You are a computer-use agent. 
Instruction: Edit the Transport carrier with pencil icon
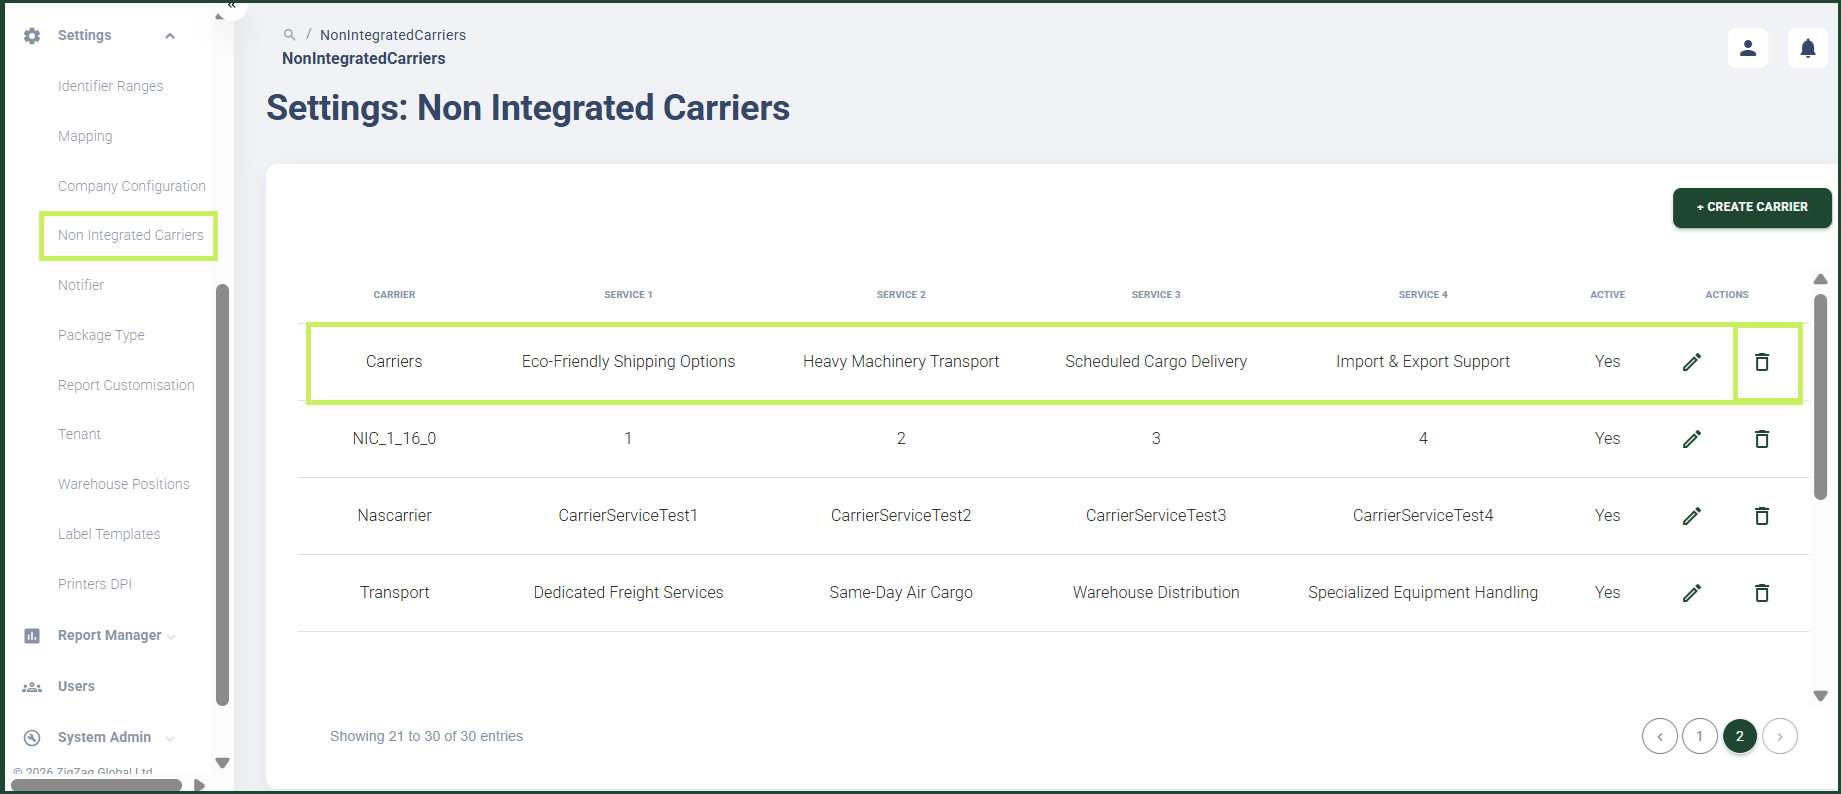coord(1692,593)
